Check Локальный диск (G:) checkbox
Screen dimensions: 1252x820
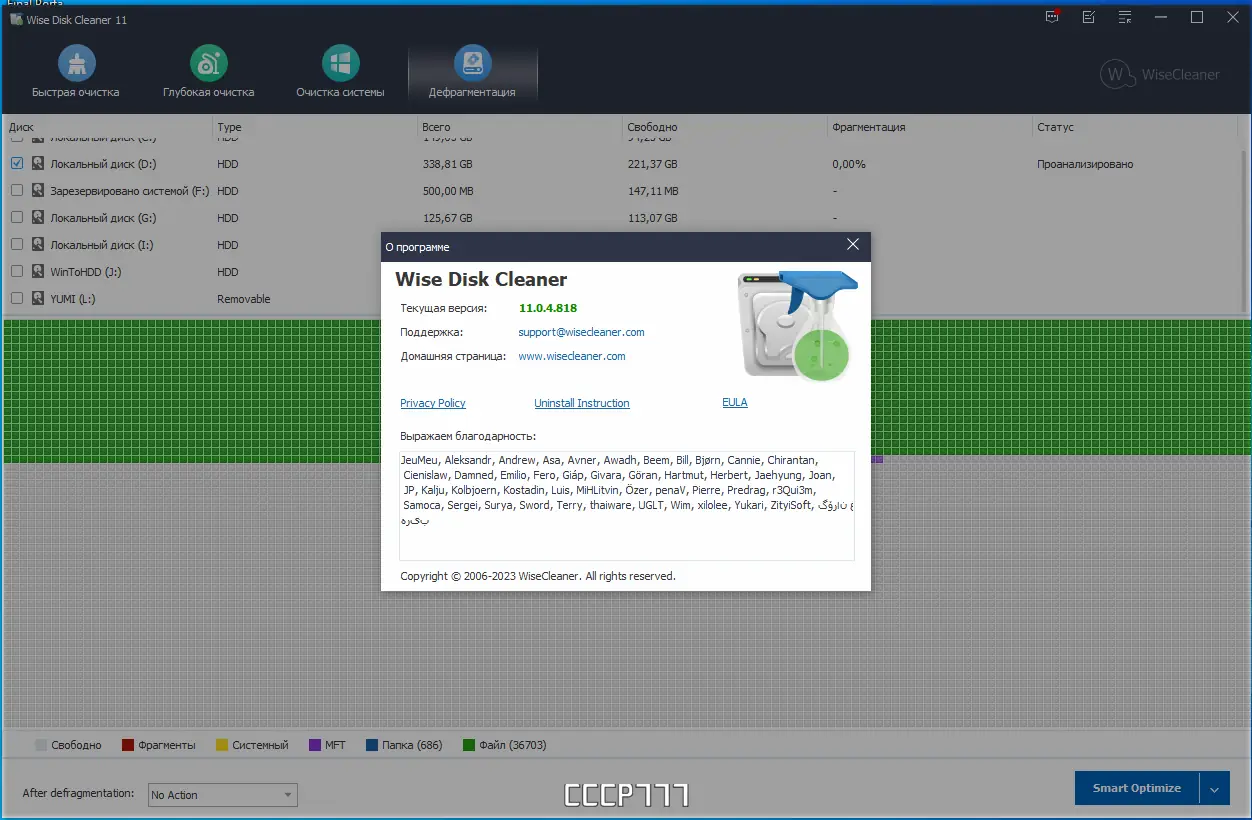[17, 217]
